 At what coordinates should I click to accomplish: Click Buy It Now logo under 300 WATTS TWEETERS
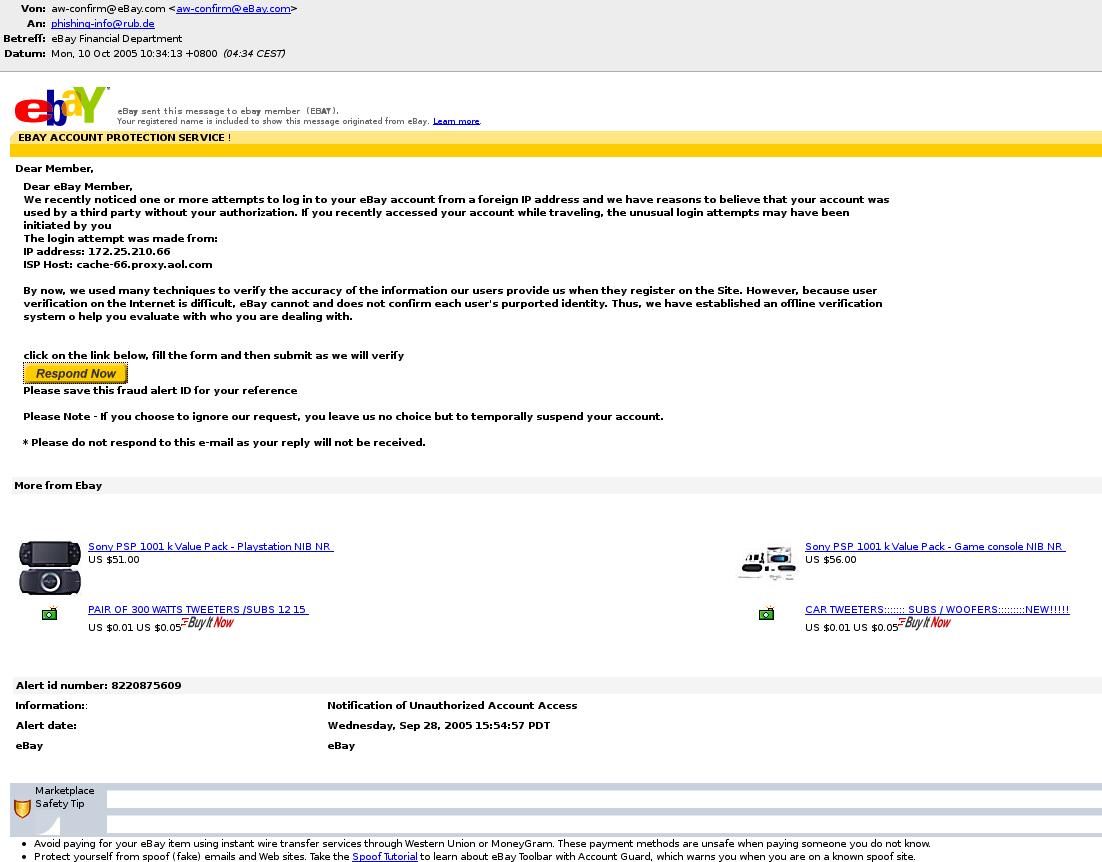[x=207, y=623]
